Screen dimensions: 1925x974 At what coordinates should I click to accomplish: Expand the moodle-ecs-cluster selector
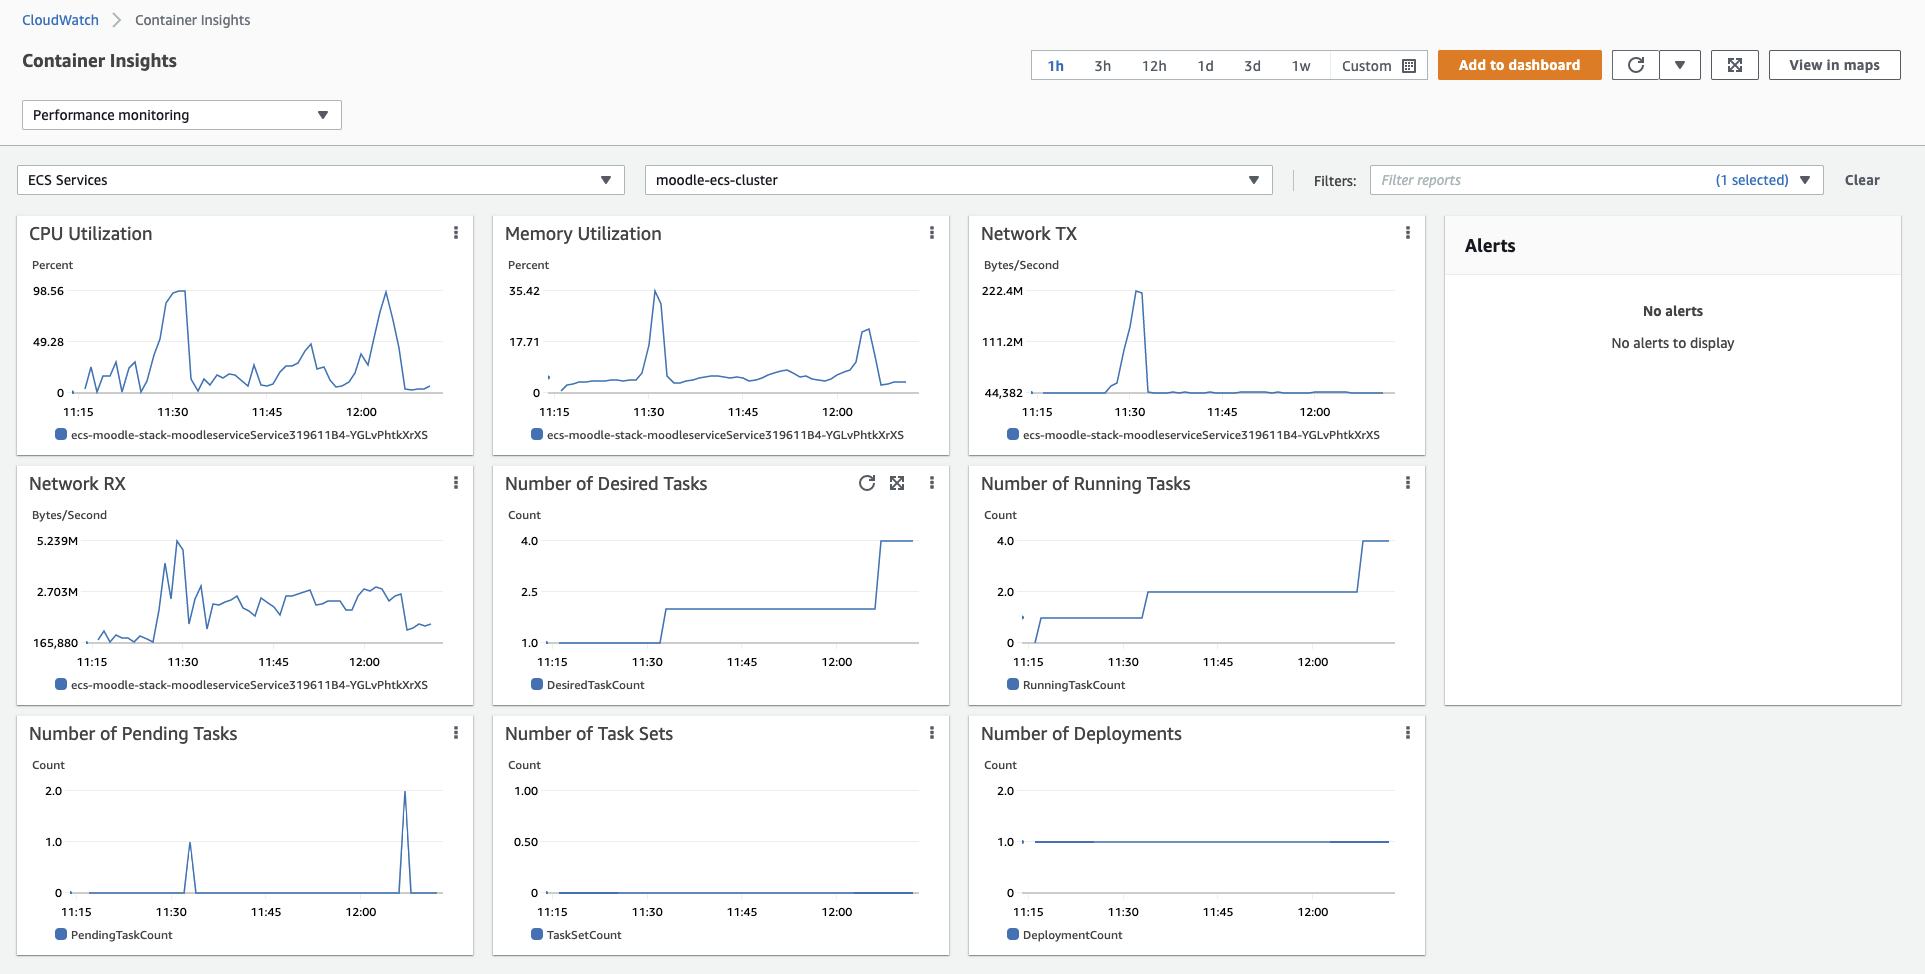959,180
